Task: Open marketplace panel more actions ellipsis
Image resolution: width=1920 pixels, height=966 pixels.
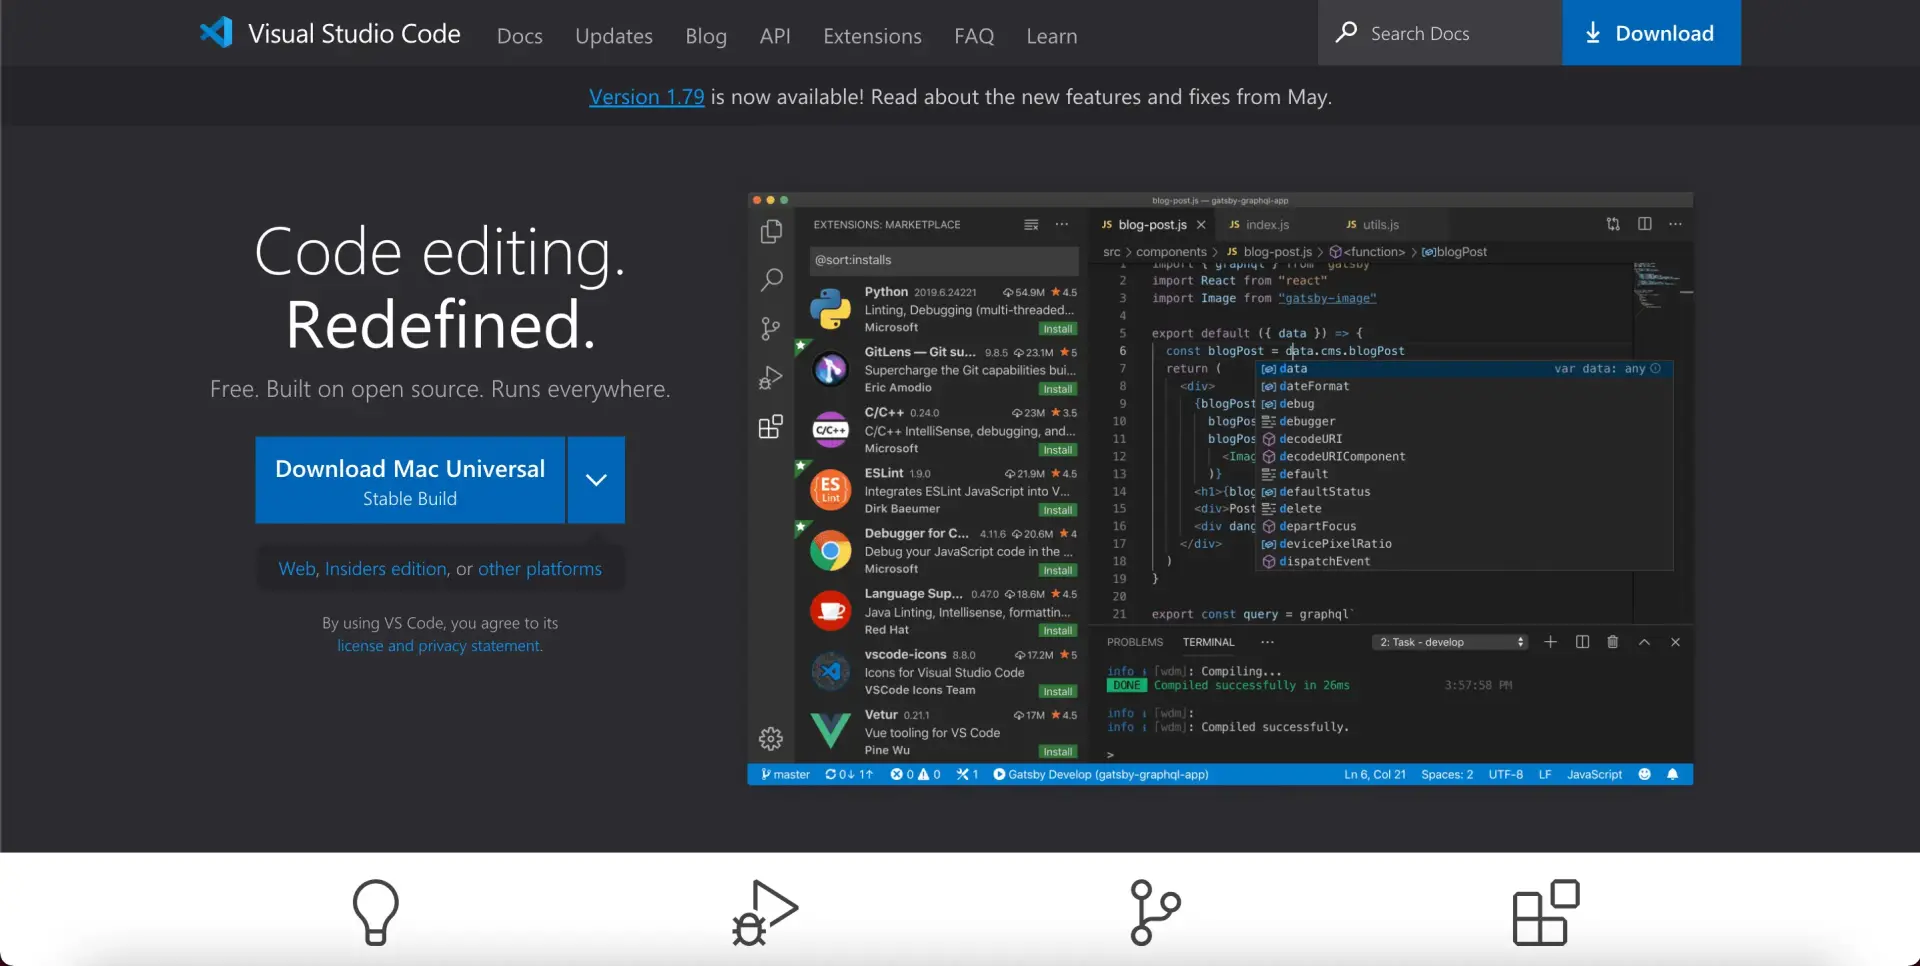Action: point(1062,225)
